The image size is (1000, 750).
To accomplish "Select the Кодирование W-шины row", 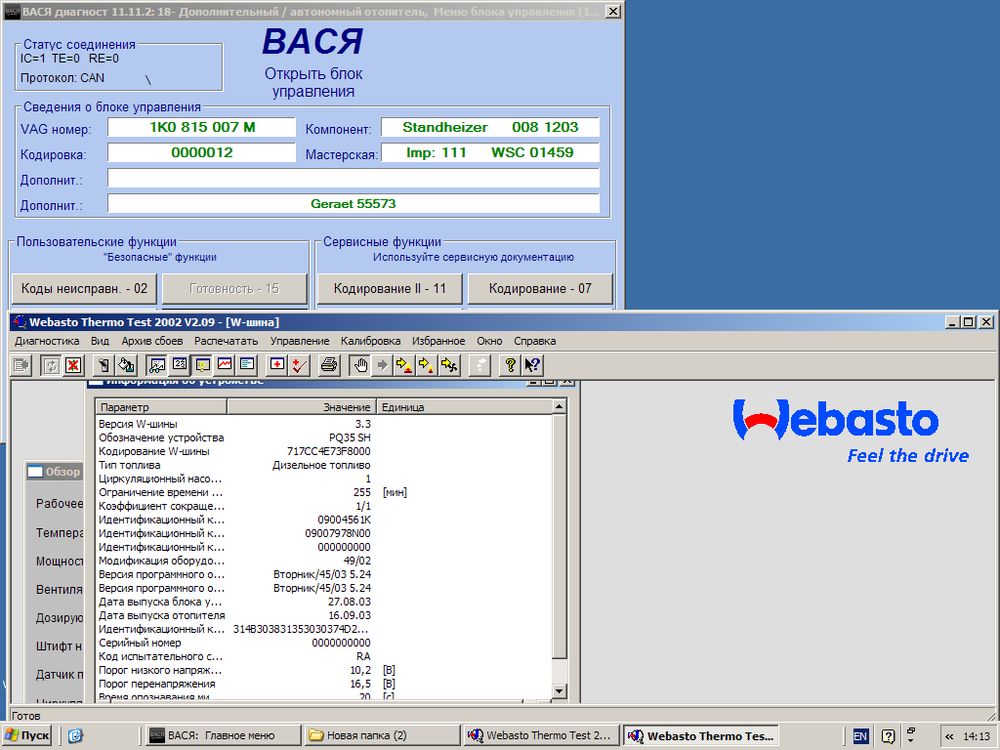I will (x=323, y=452).
